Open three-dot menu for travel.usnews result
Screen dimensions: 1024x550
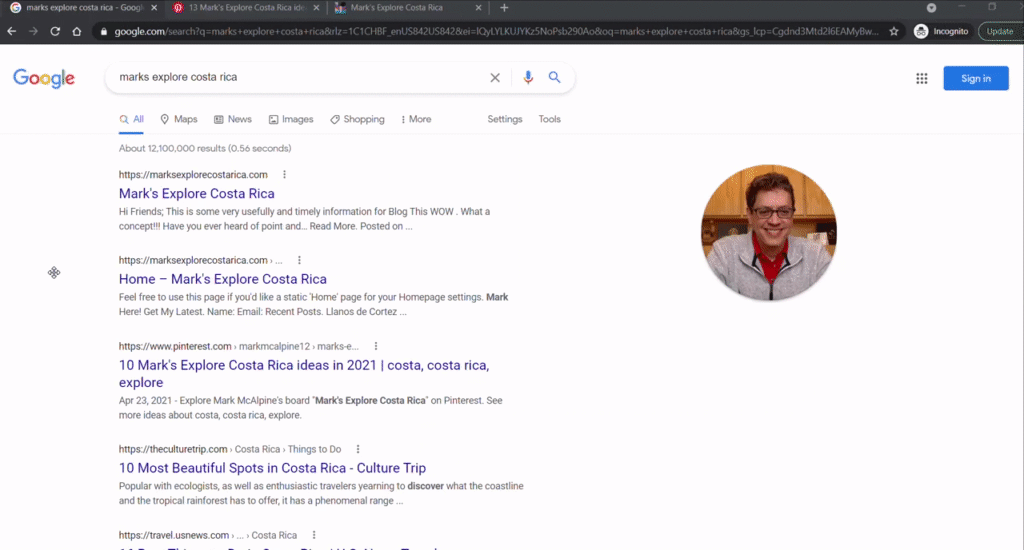[314, 535]
